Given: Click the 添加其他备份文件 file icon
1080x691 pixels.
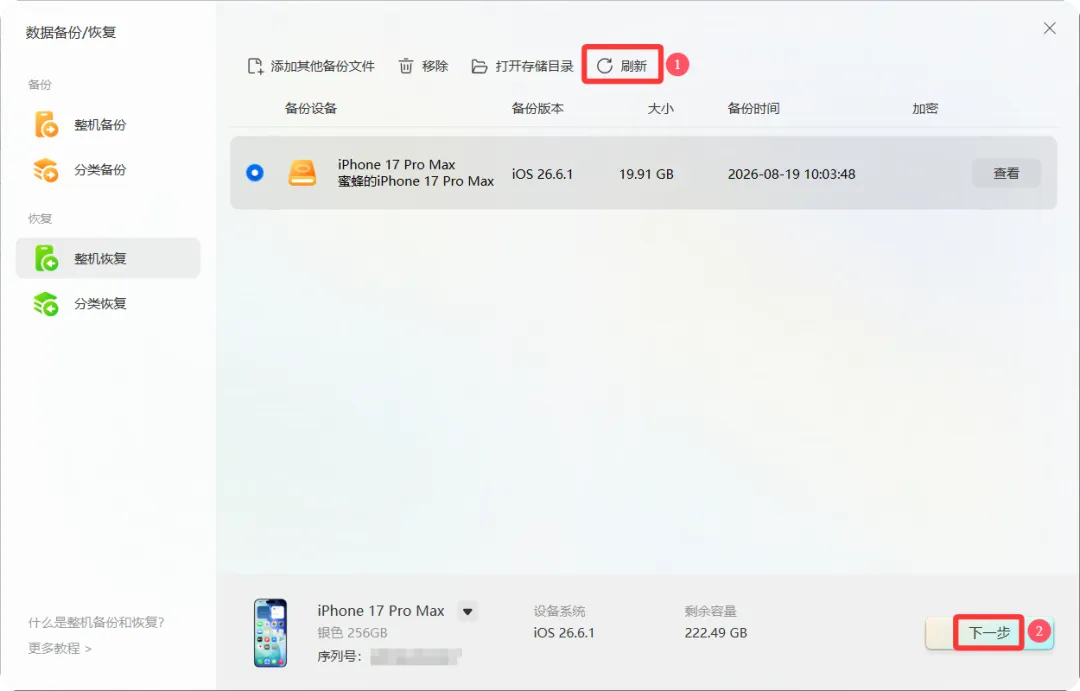Looking at the screenshot, I should [256, 66].
